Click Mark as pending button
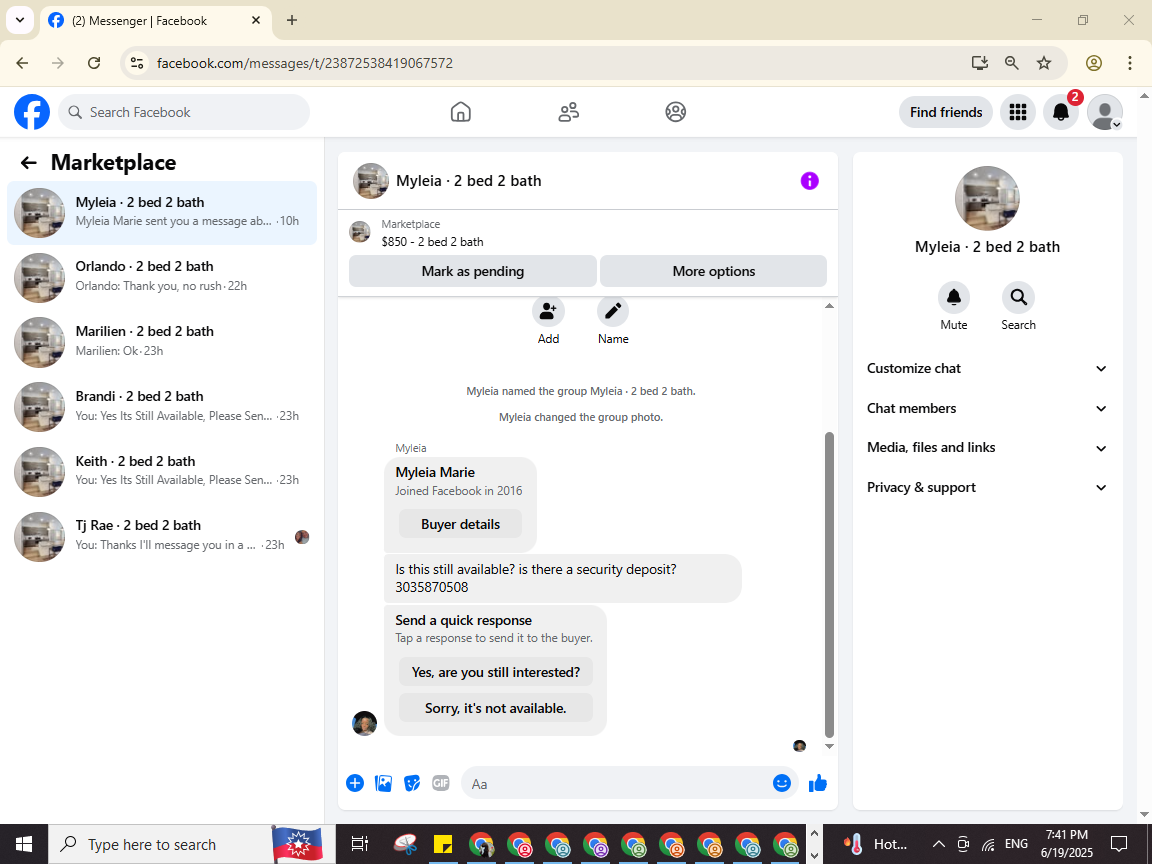The width and height of the screenshot is (1152, 864). [472, 271]
